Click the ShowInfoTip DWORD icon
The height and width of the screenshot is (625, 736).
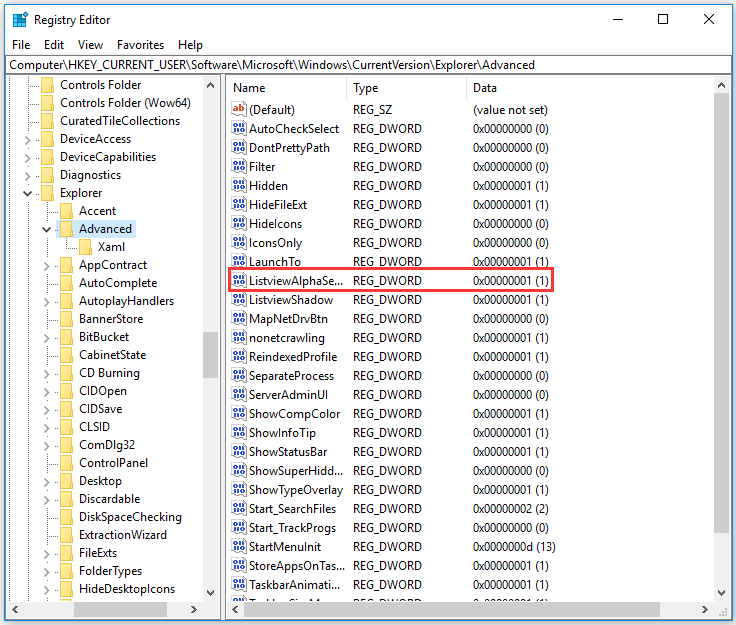point(238,432)
